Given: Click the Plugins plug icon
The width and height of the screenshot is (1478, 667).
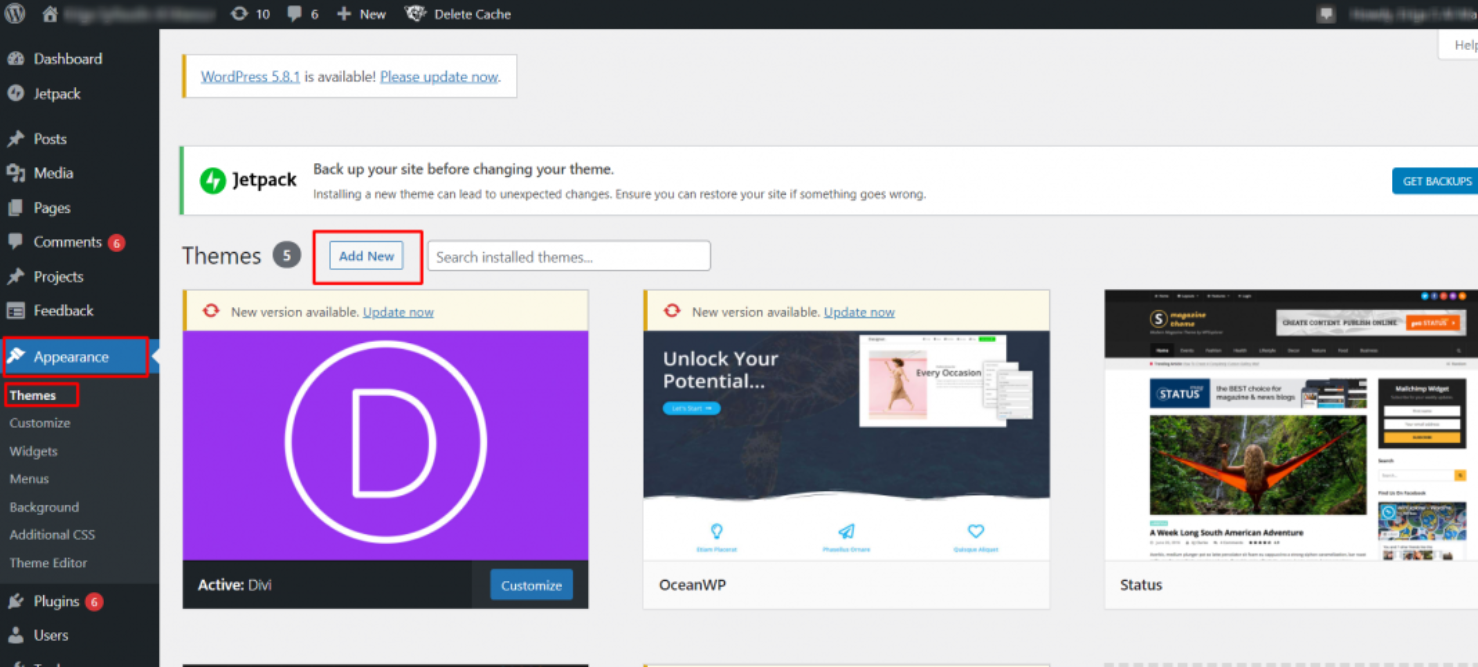Looking at the screenshot, I should click(16, 601).
